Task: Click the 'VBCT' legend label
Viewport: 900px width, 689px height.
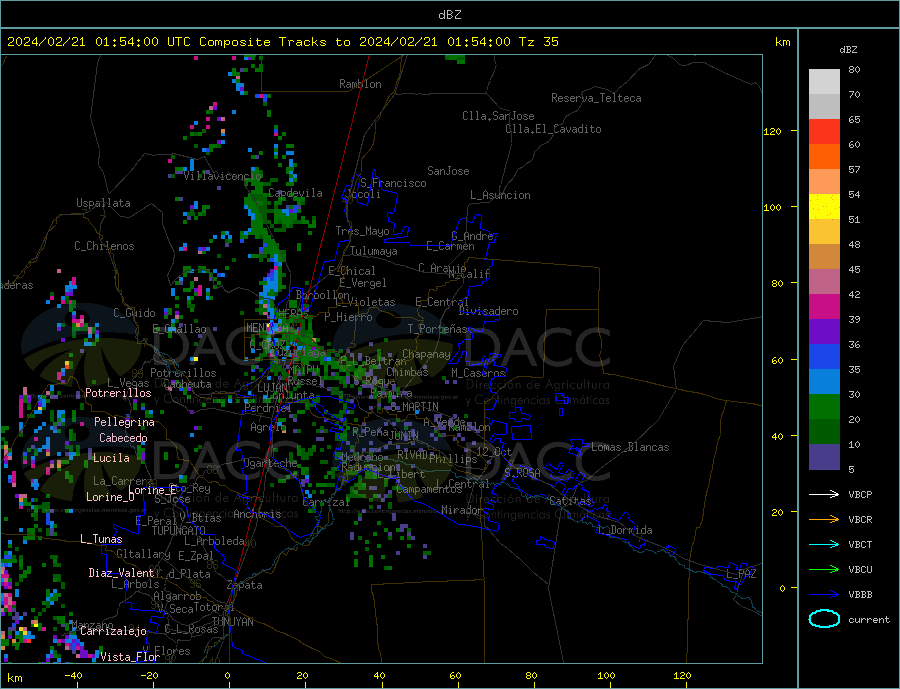Action: point(860,544)
